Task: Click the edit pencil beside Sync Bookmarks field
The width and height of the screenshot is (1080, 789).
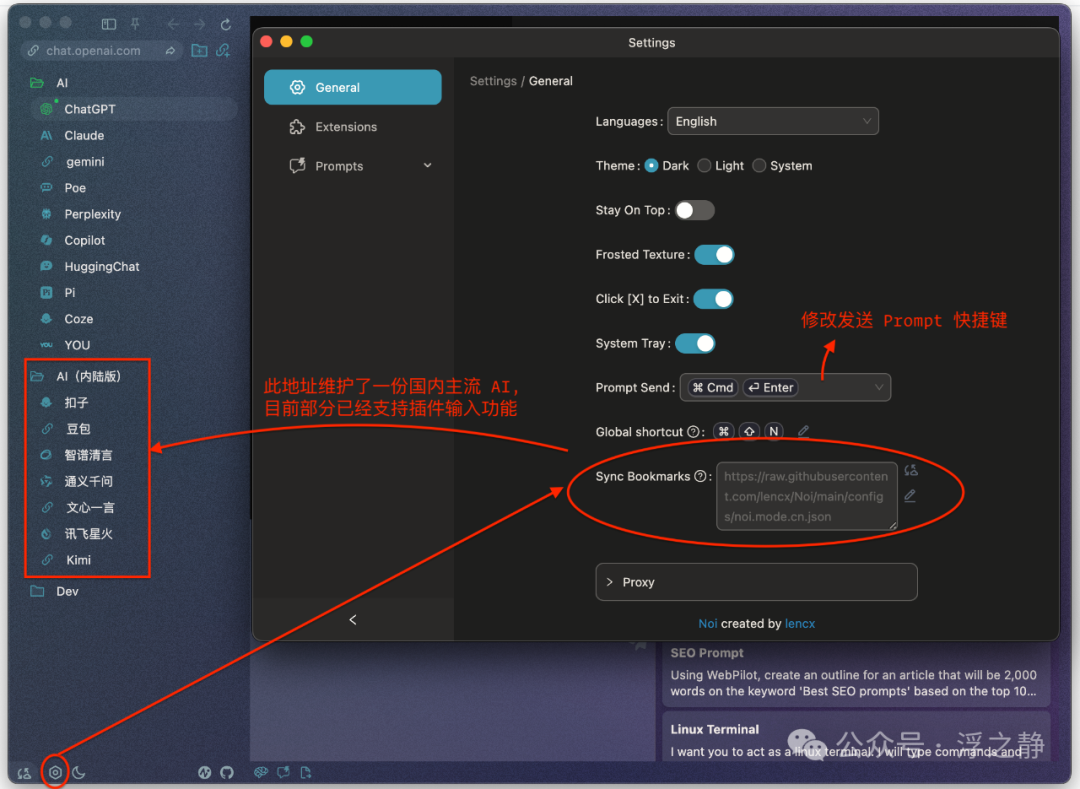Action: pyautogui.click(x=910, y=496)
